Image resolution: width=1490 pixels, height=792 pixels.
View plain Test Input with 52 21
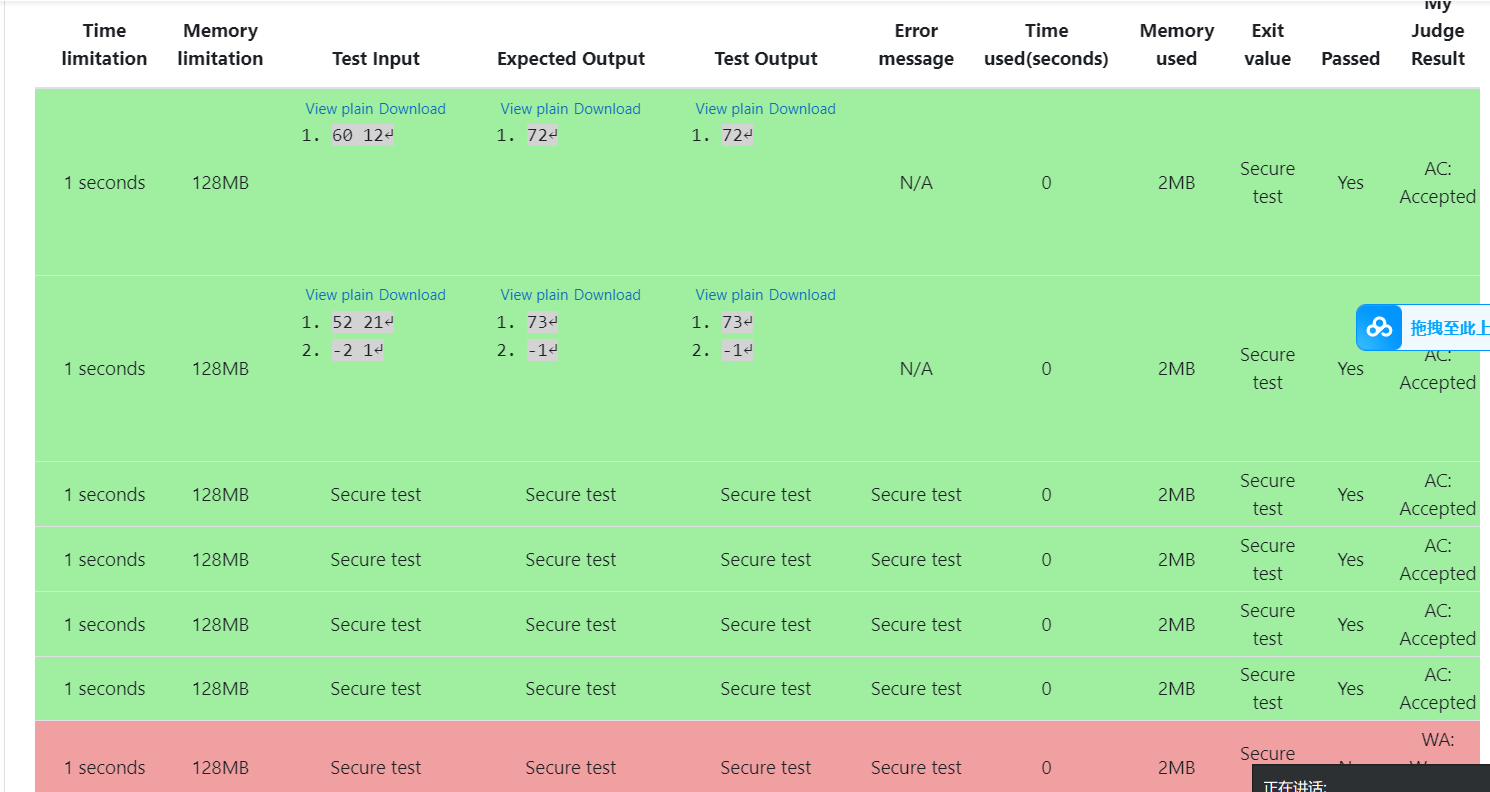coord(339,295)
